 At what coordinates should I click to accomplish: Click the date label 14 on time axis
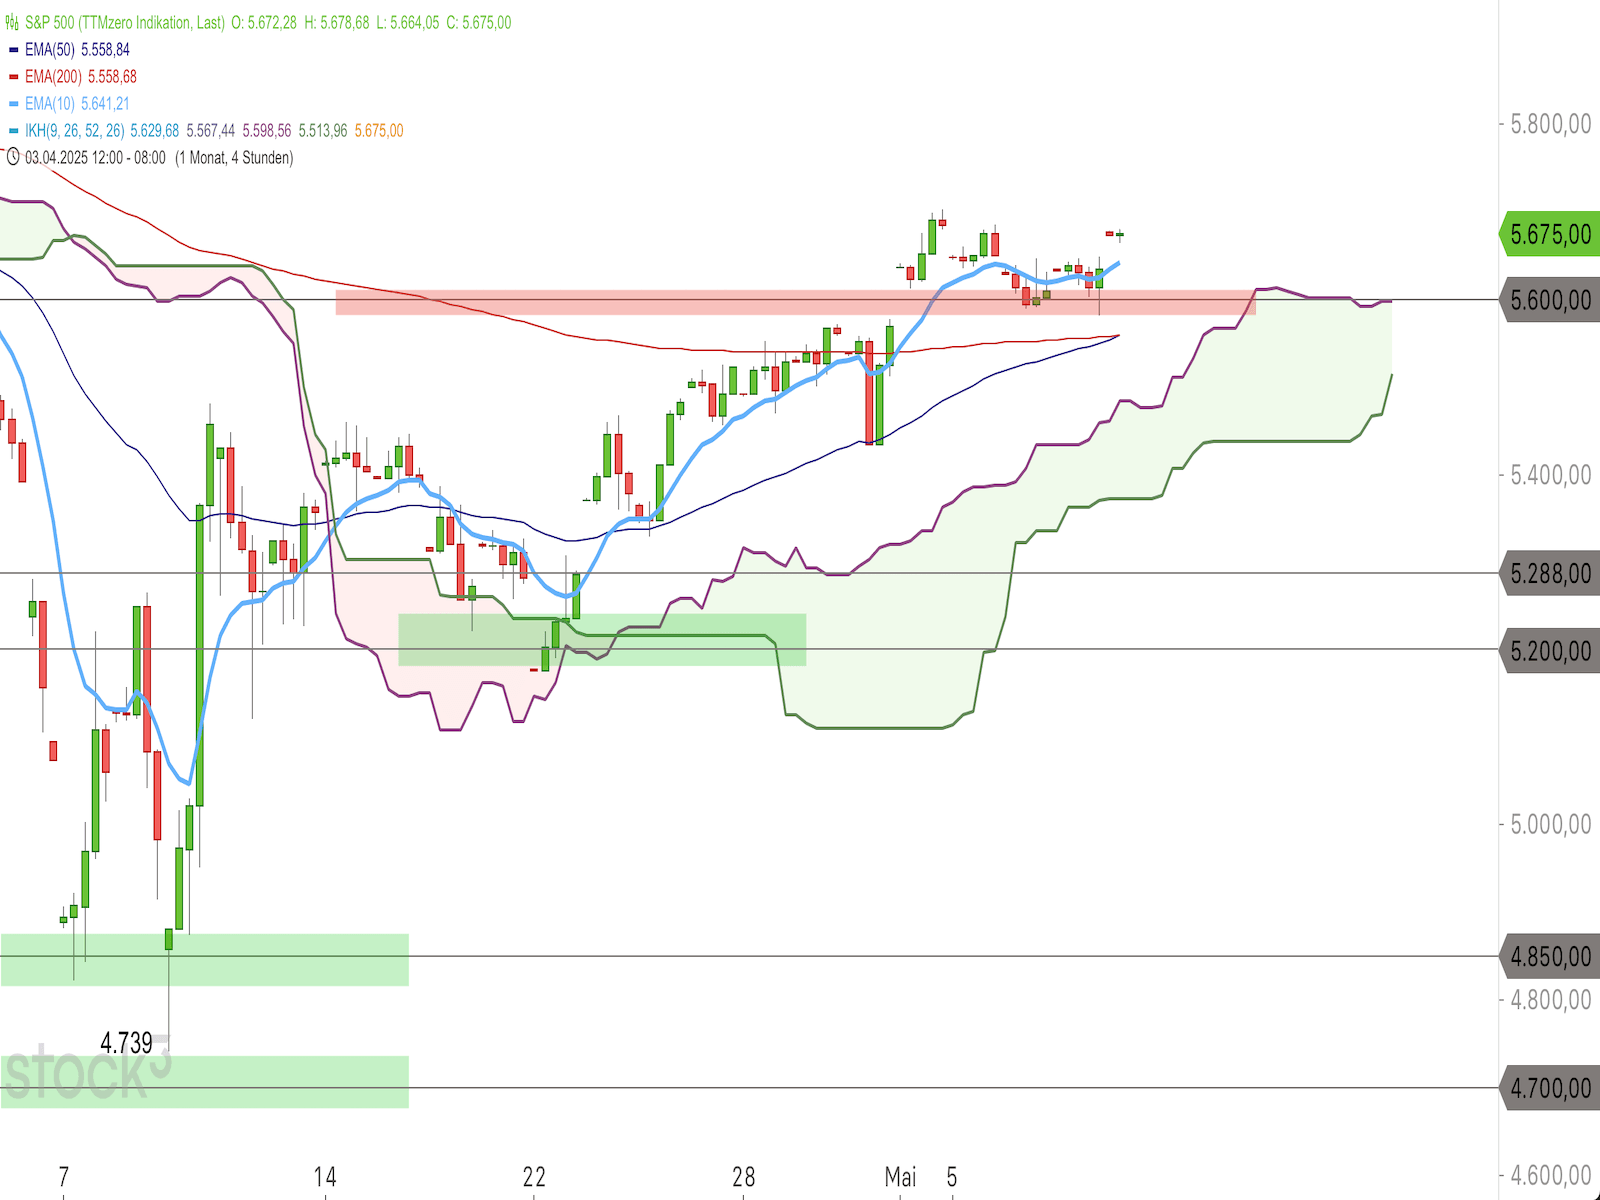[x=325, y=1177]
